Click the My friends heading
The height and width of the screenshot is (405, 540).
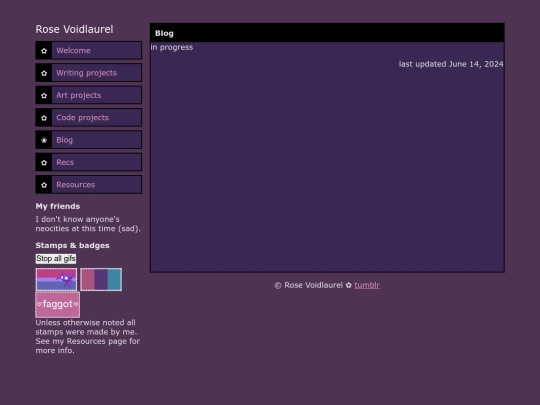(x=58, y=206)
